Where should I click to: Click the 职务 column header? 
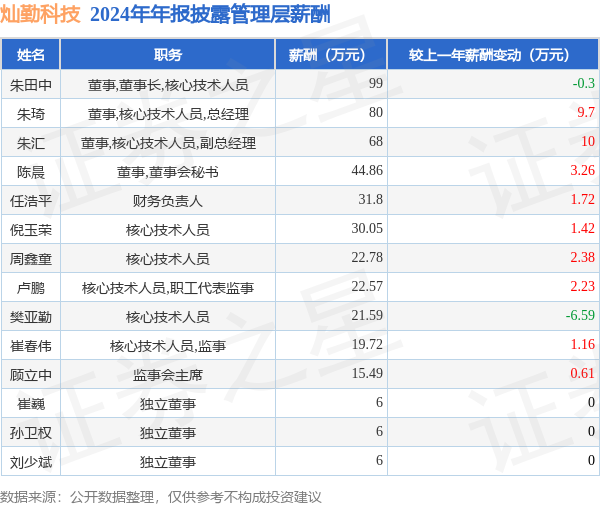[168, 55]
